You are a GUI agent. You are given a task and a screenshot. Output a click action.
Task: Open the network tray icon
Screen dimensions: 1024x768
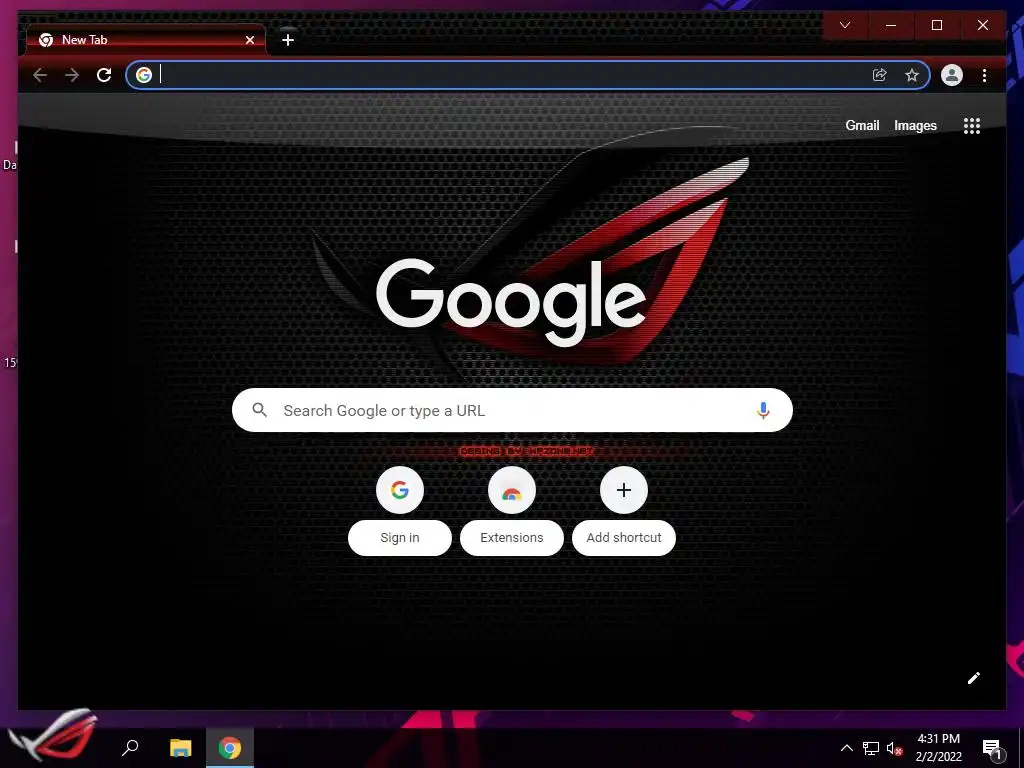(x=871, y=748)
